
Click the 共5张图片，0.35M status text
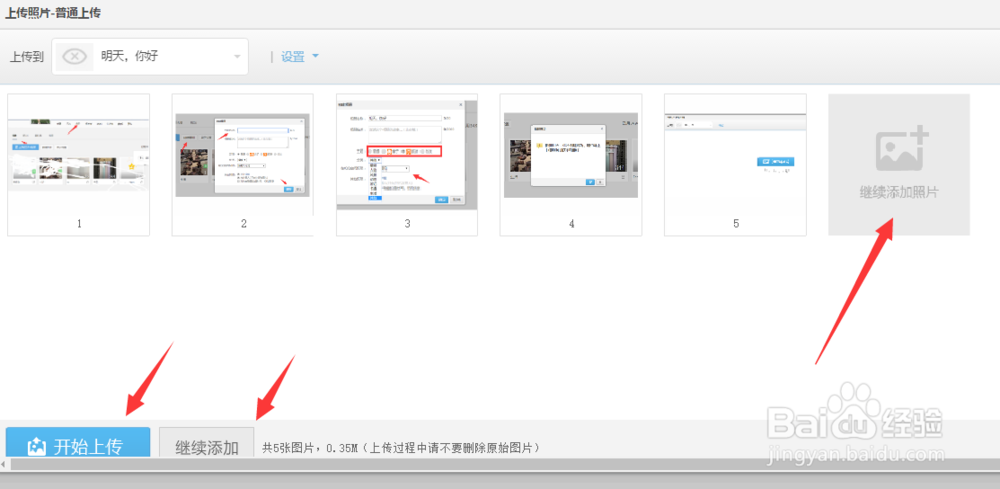pyautogui.click(x=402, y=448)
